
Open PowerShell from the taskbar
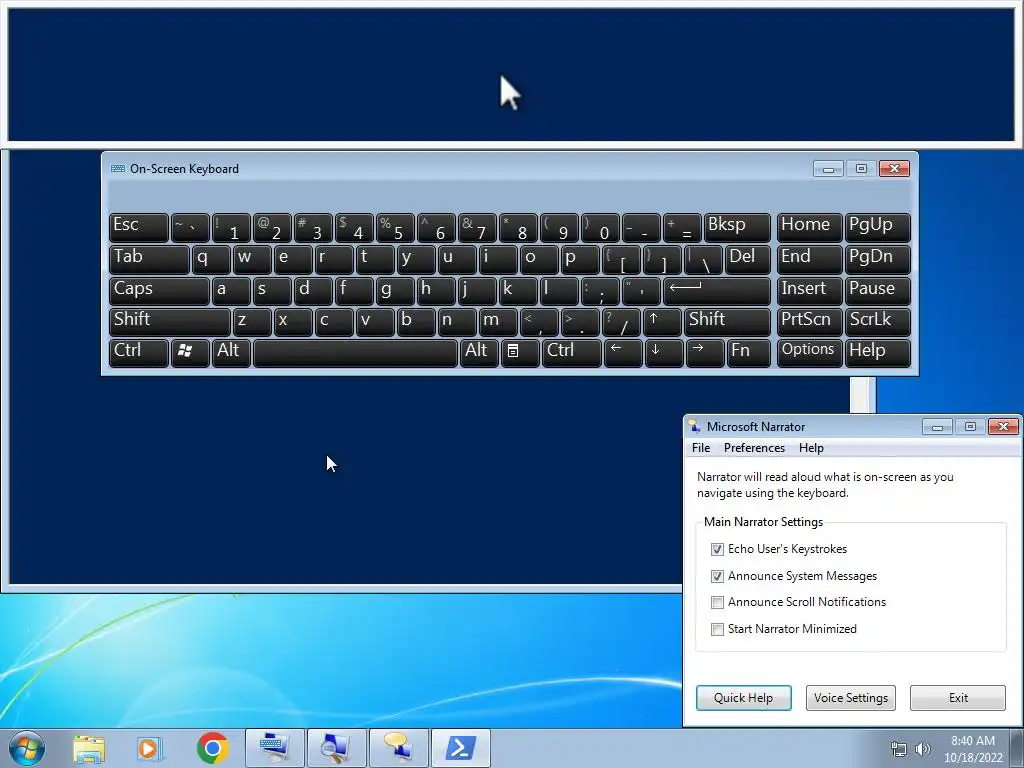(460, 748)
